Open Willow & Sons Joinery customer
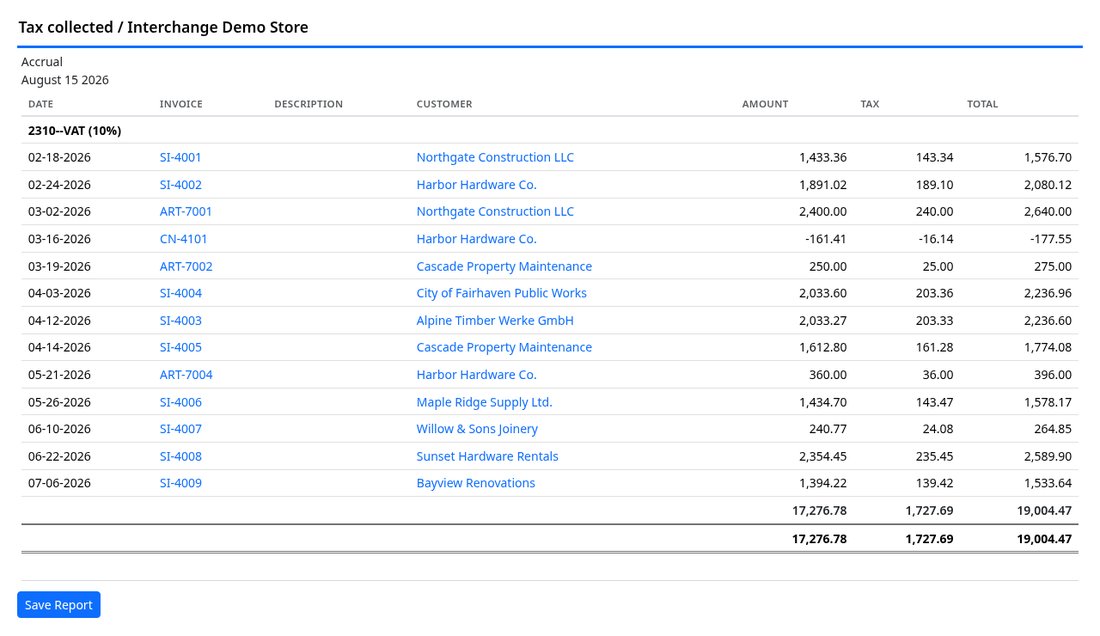The height and width of the screenshot is (636, 1100). point(477,428)
